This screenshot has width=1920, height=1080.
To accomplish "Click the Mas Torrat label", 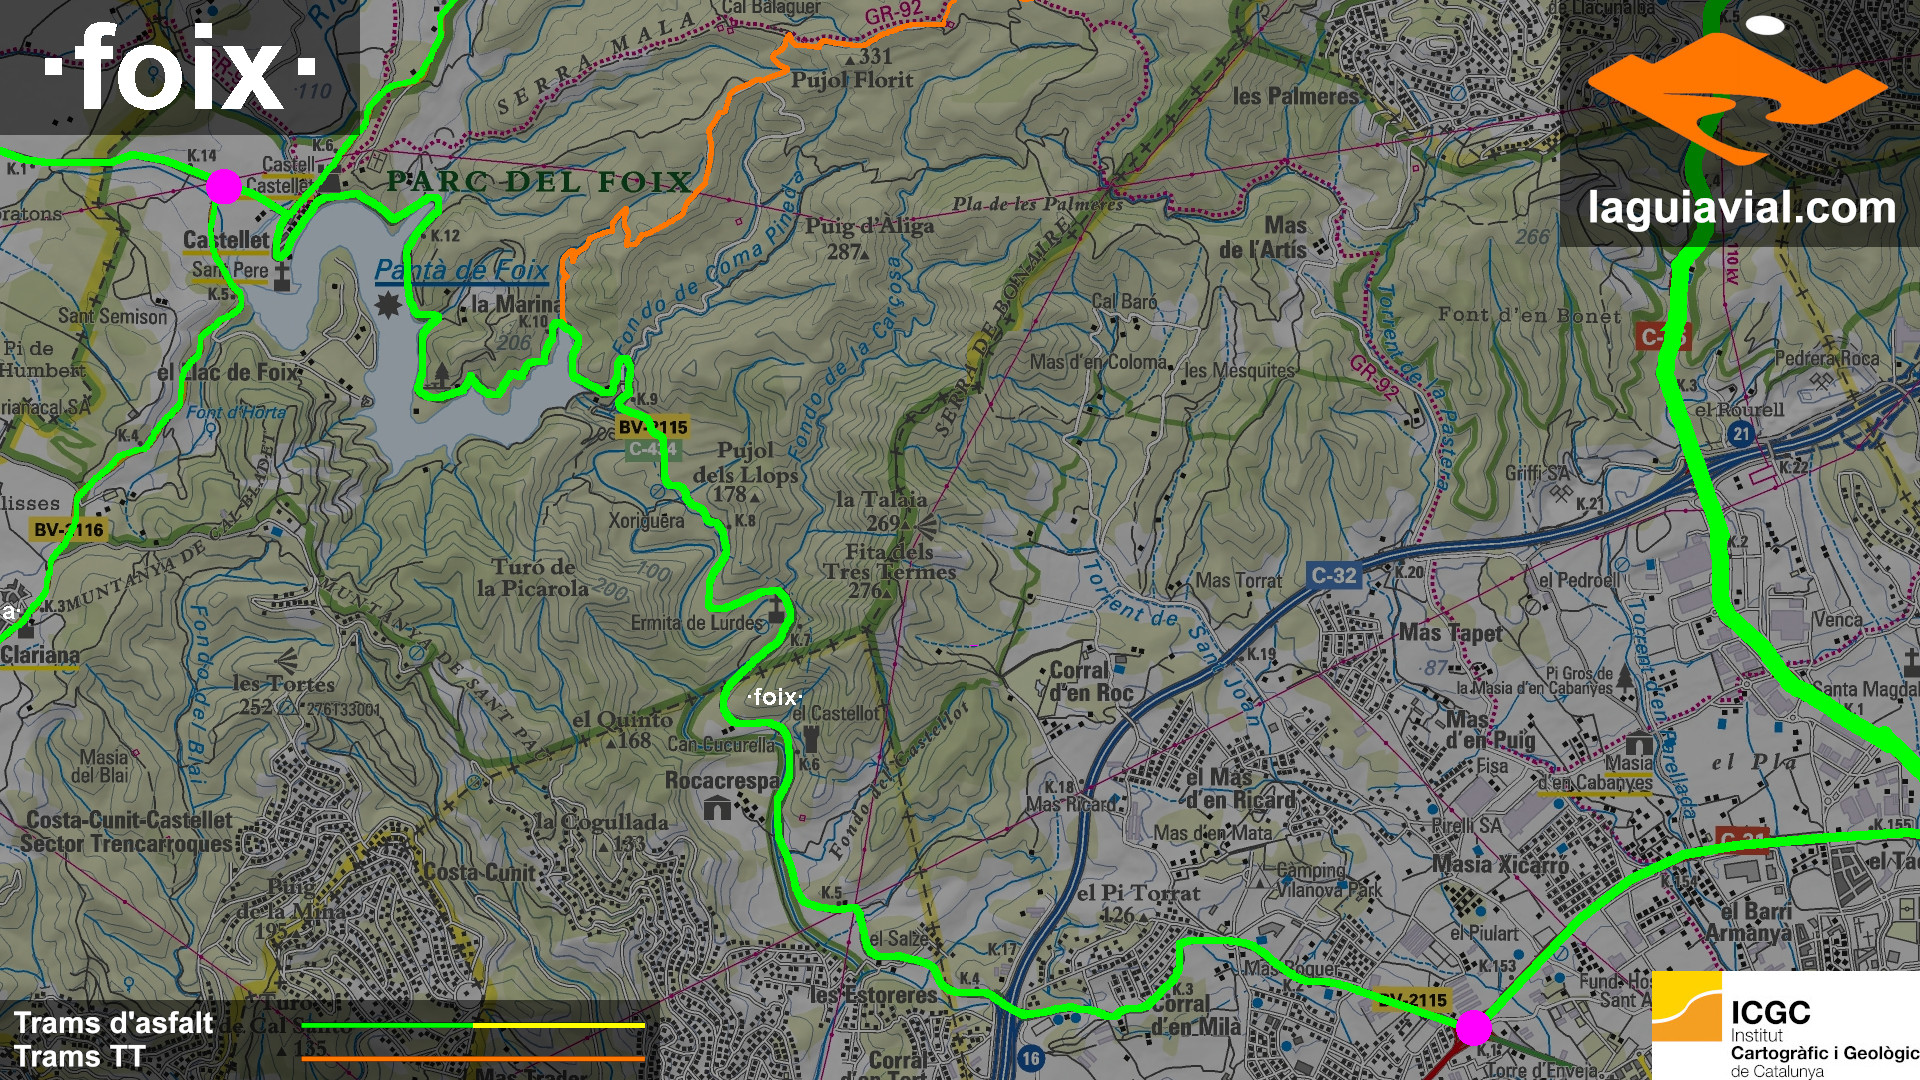I will [x=1238, y=580].
